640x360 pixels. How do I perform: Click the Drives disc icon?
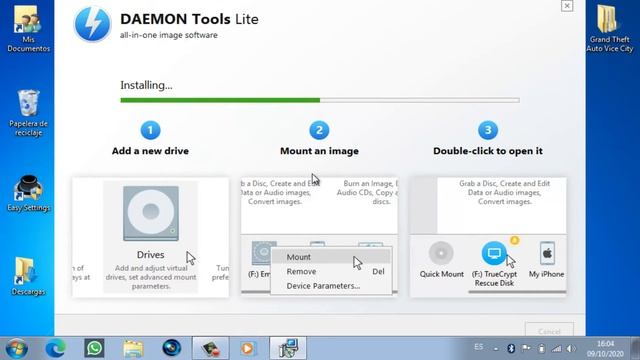coord(151,213)
